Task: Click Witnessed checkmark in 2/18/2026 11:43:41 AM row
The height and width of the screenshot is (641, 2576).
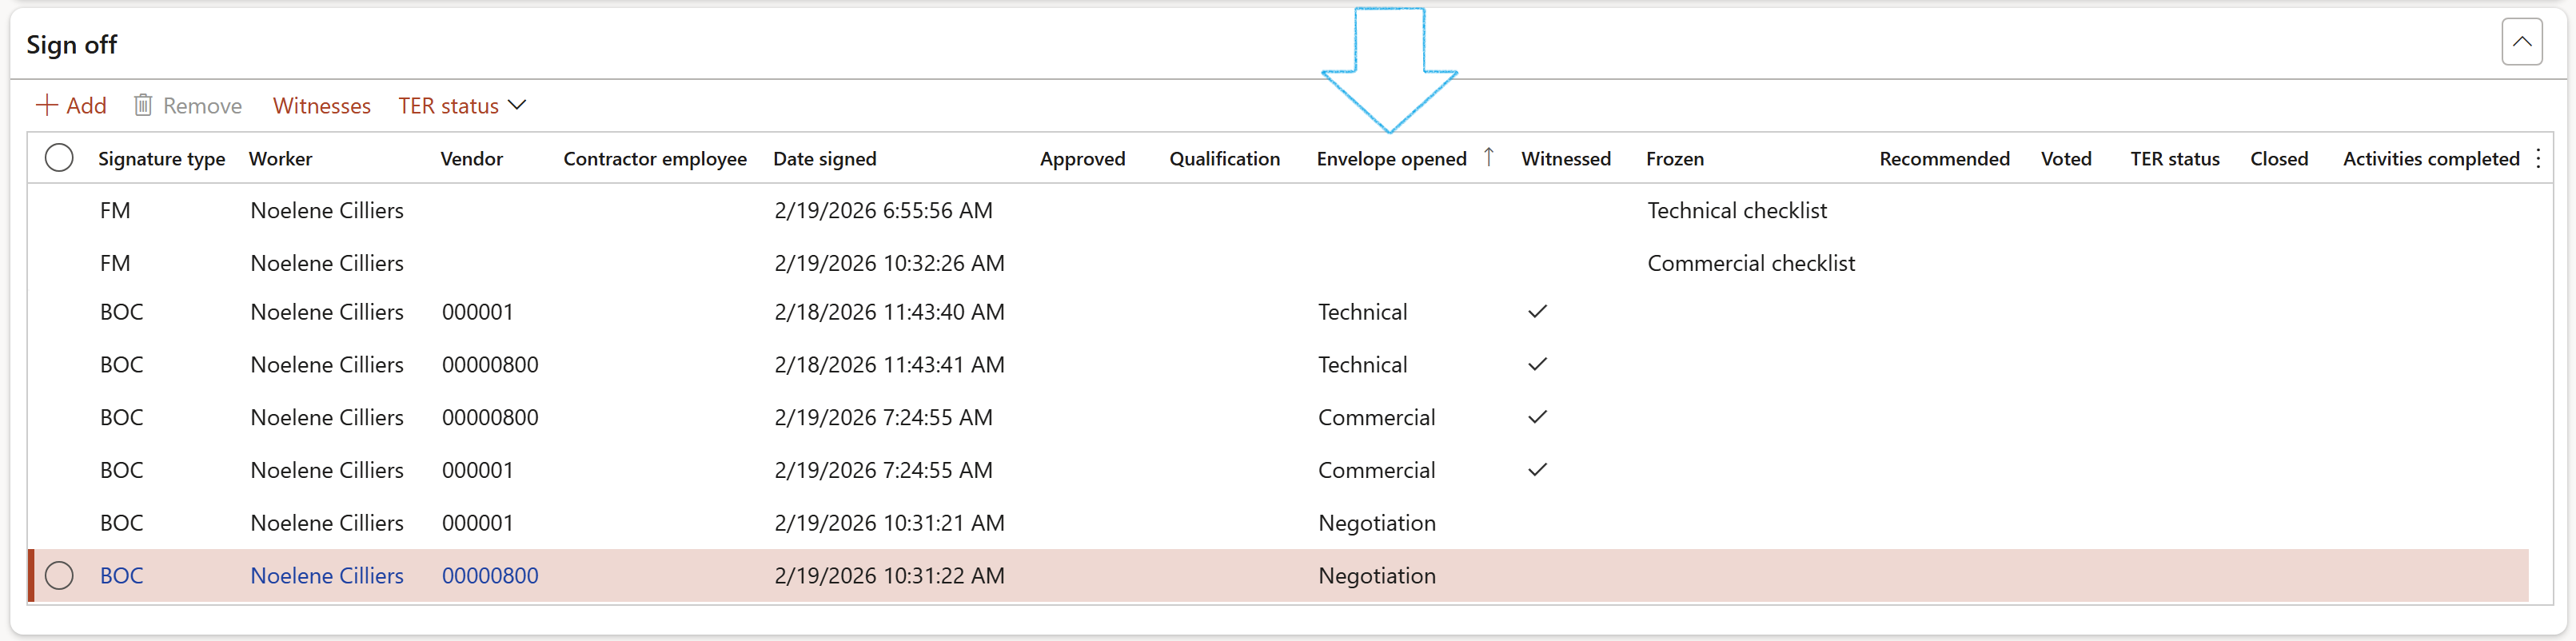Action: coord(1537,365)
